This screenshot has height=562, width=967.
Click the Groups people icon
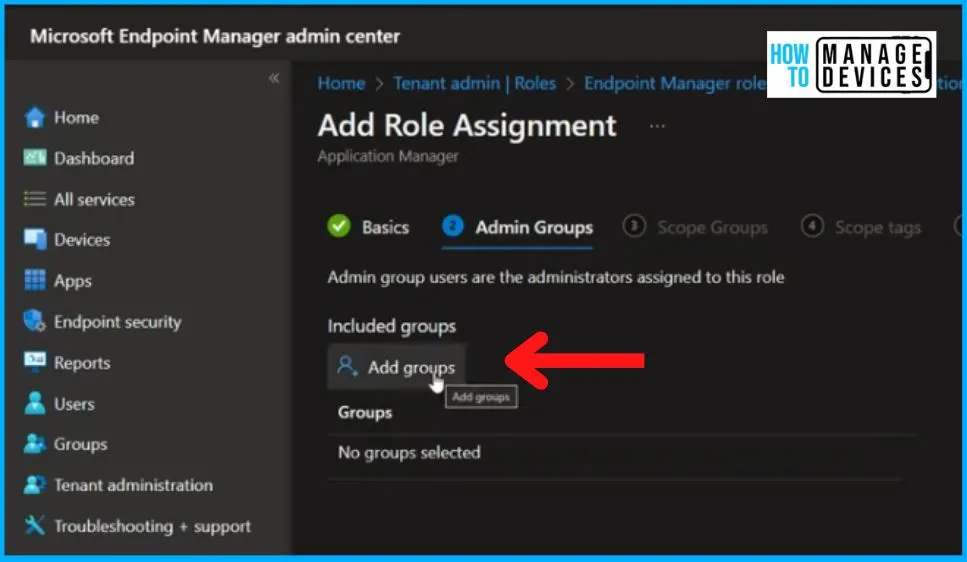(35, 444)
